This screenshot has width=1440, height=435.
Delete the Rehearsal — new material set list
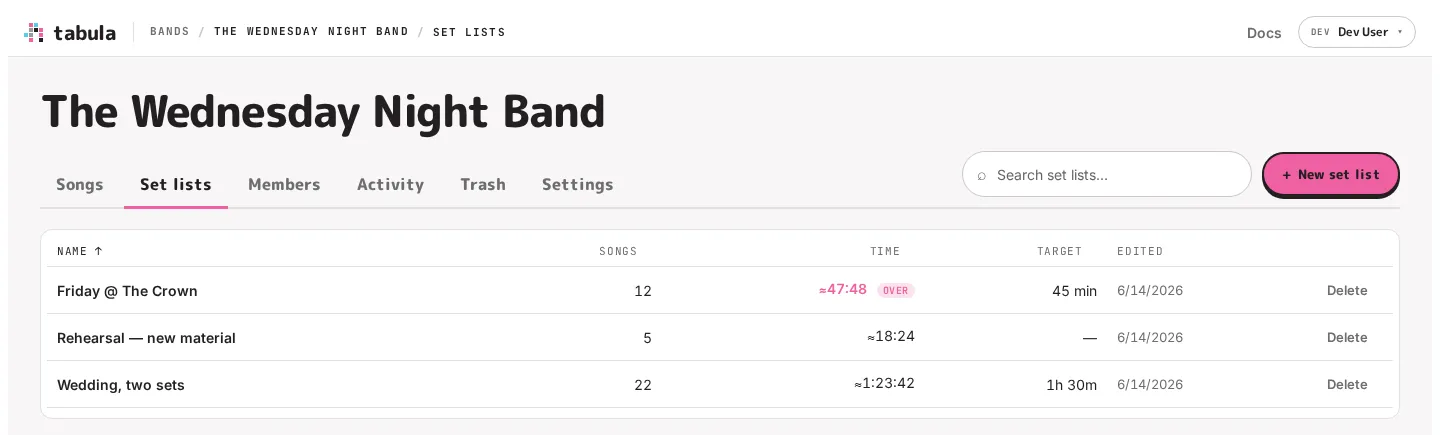[1347, 338]
